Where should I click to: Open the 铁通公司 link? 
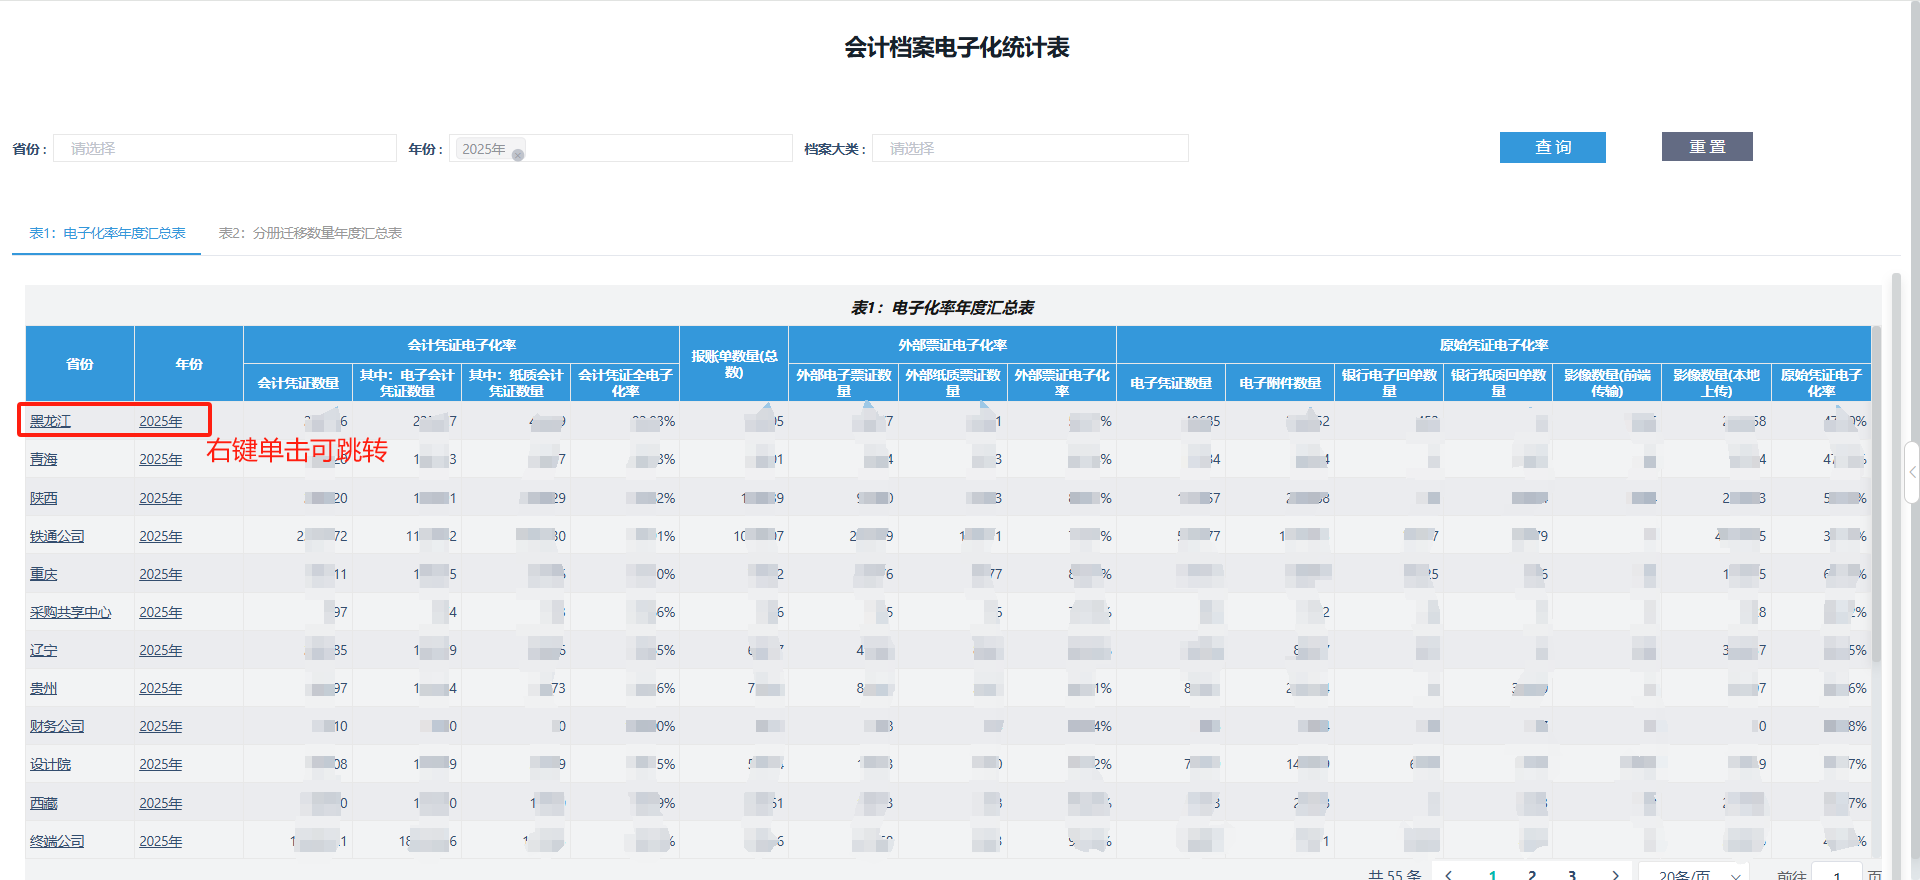57,536
